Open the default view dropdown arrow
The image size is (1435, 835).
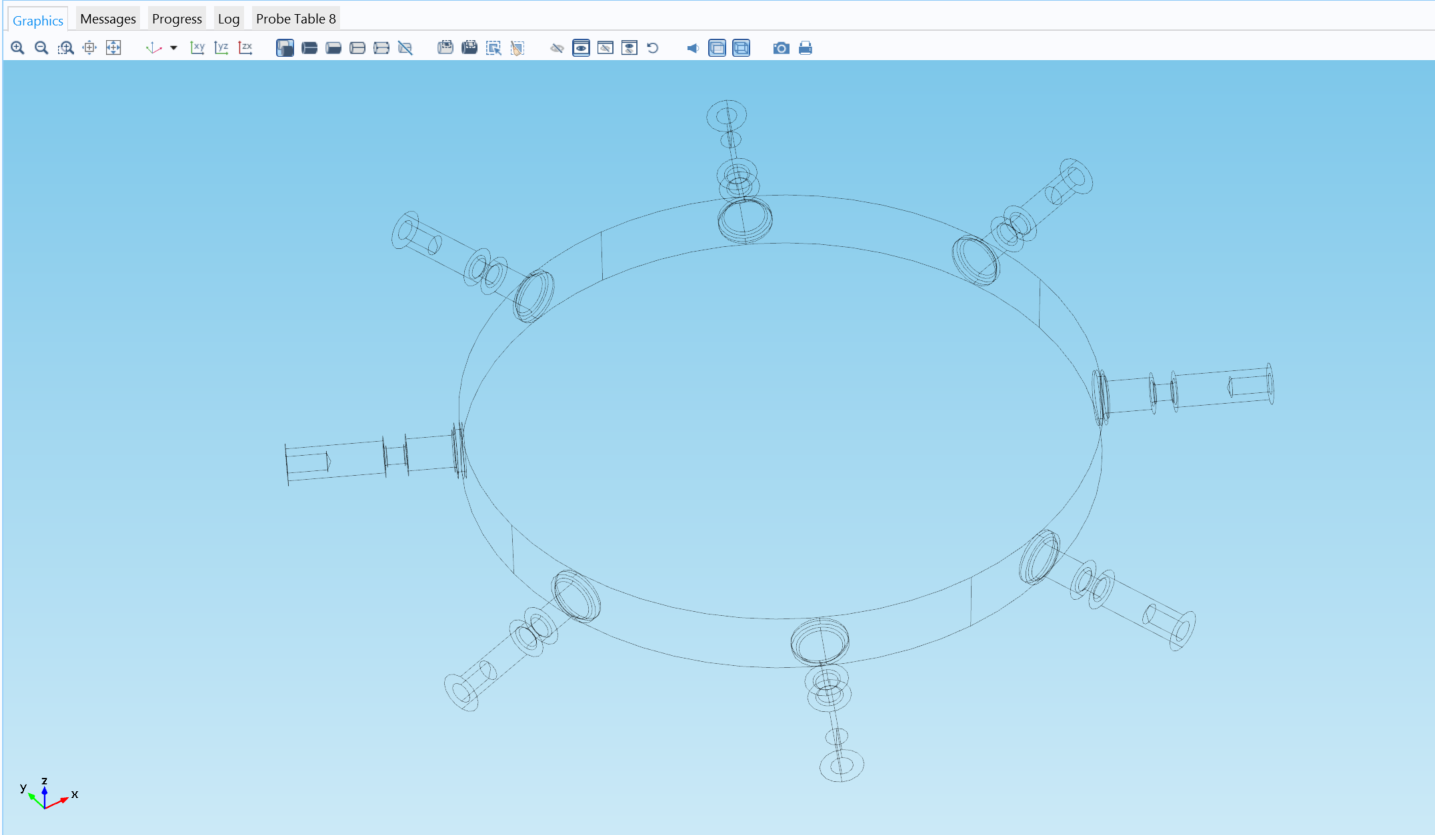coord(174,48)
